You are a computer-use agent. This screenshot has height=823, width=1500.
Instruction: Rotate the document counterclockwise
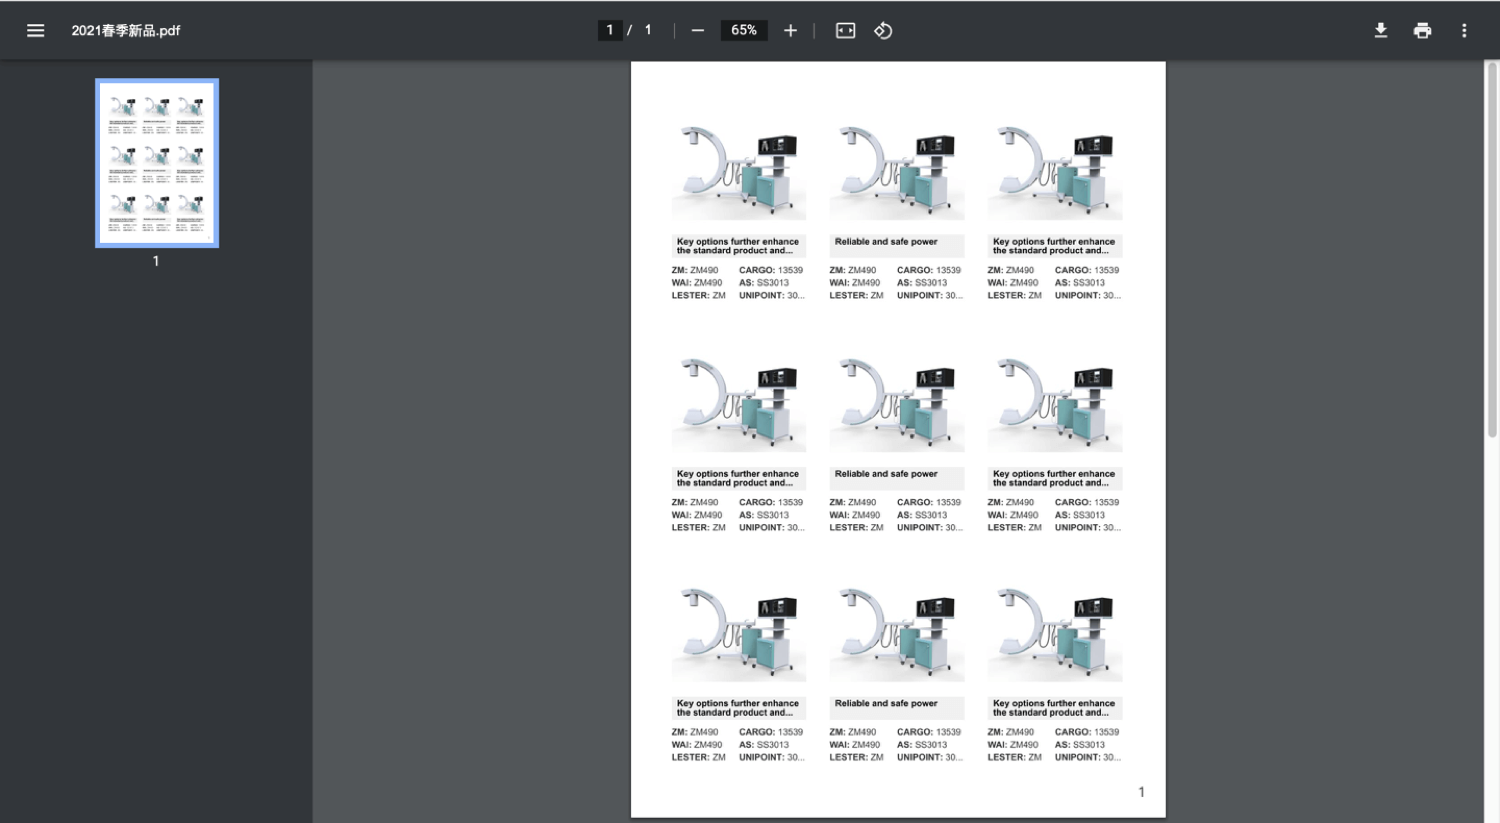coord(883,30)
